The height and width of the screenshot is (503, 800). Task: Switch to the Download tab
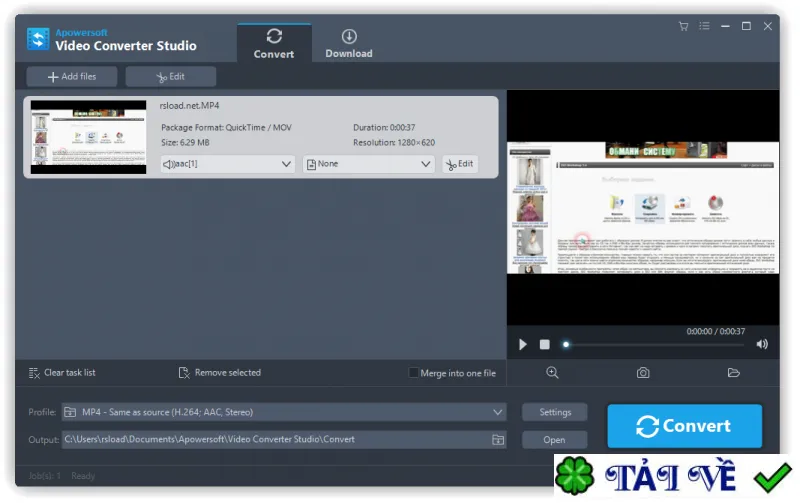click(349, 44)
